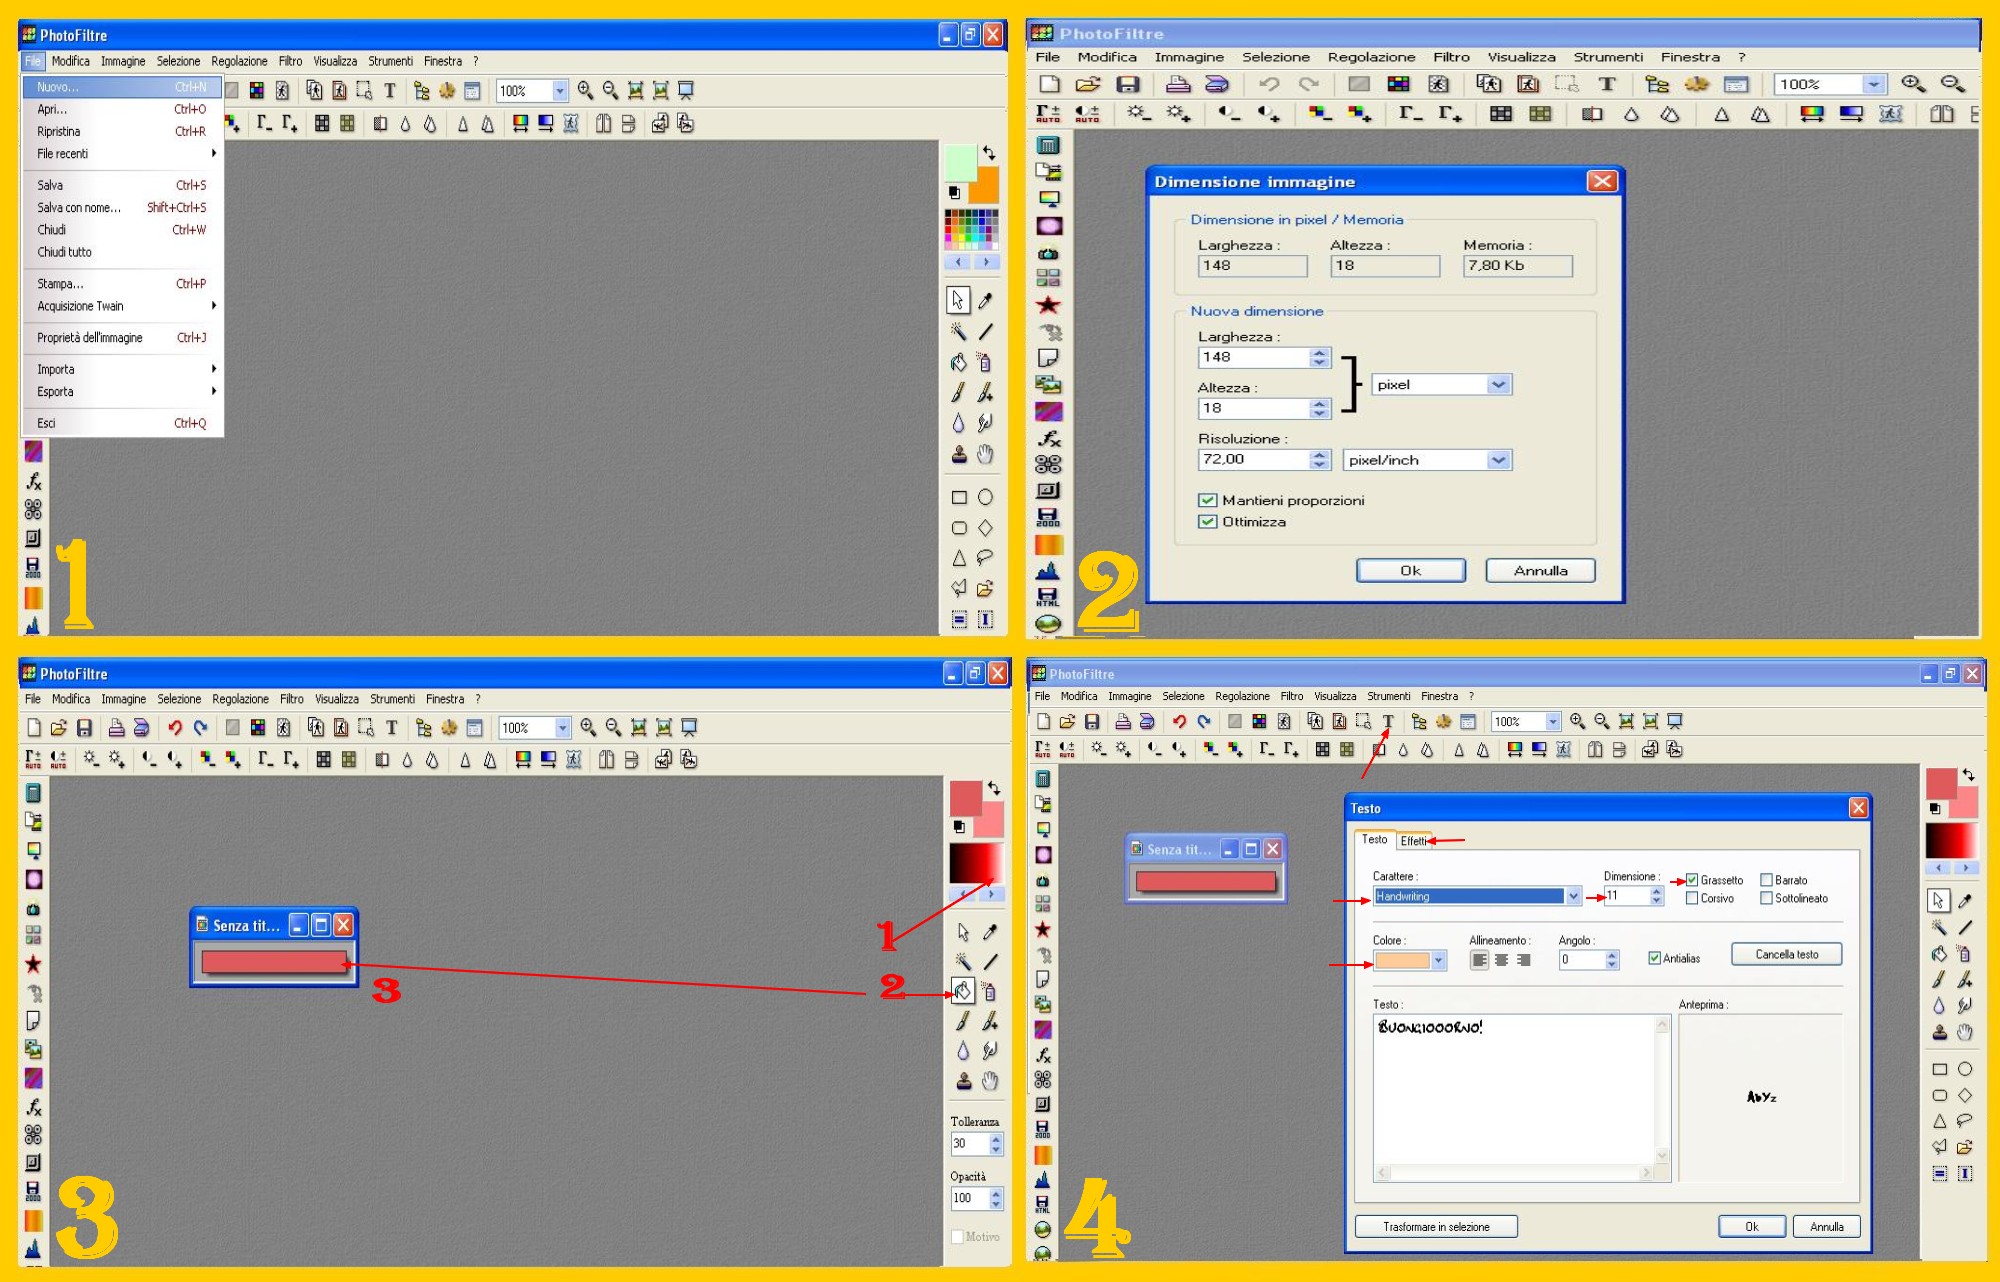Open the Colore dropdown in Testo dialog

pyautogui.click(x=1438, y=960)
